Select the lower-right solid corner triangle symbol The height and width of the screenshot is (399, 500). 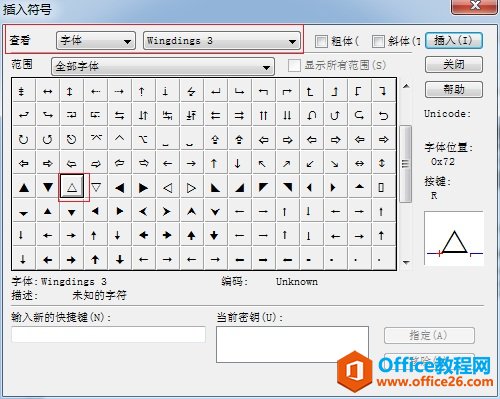pos(239,188)
